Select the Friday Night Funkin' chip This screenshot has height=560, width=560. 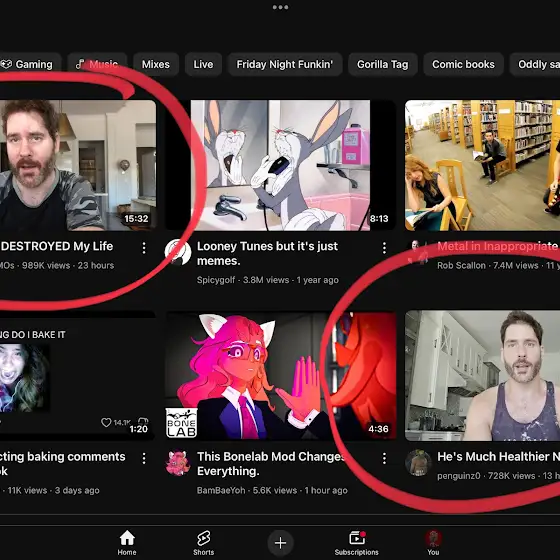[285, 64]
